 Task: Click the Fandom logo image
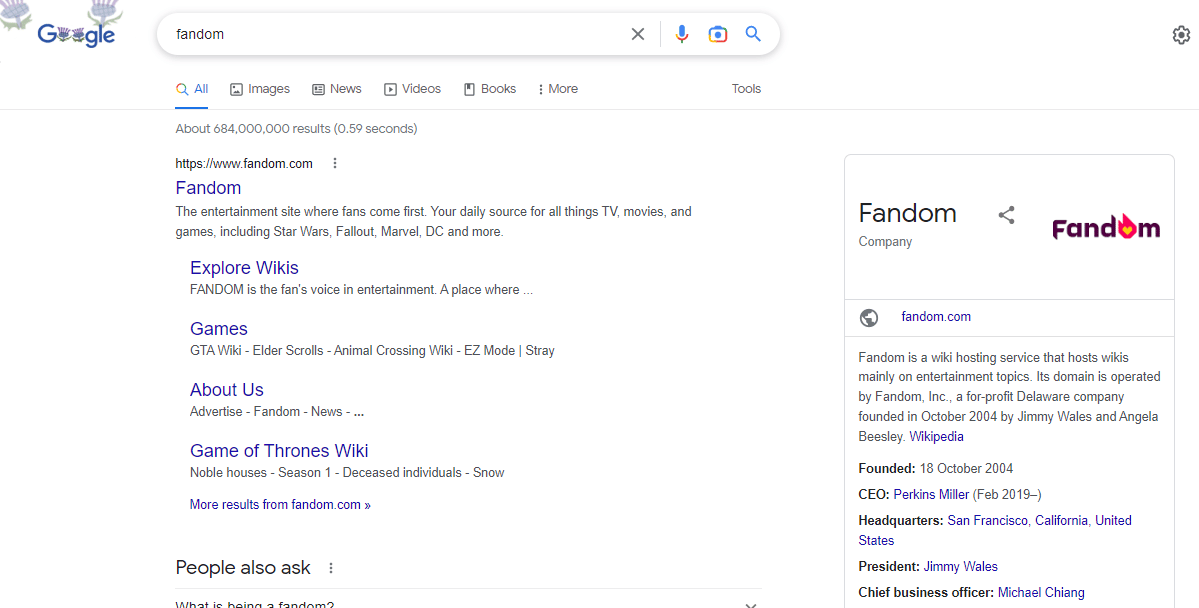[1106, 227]
